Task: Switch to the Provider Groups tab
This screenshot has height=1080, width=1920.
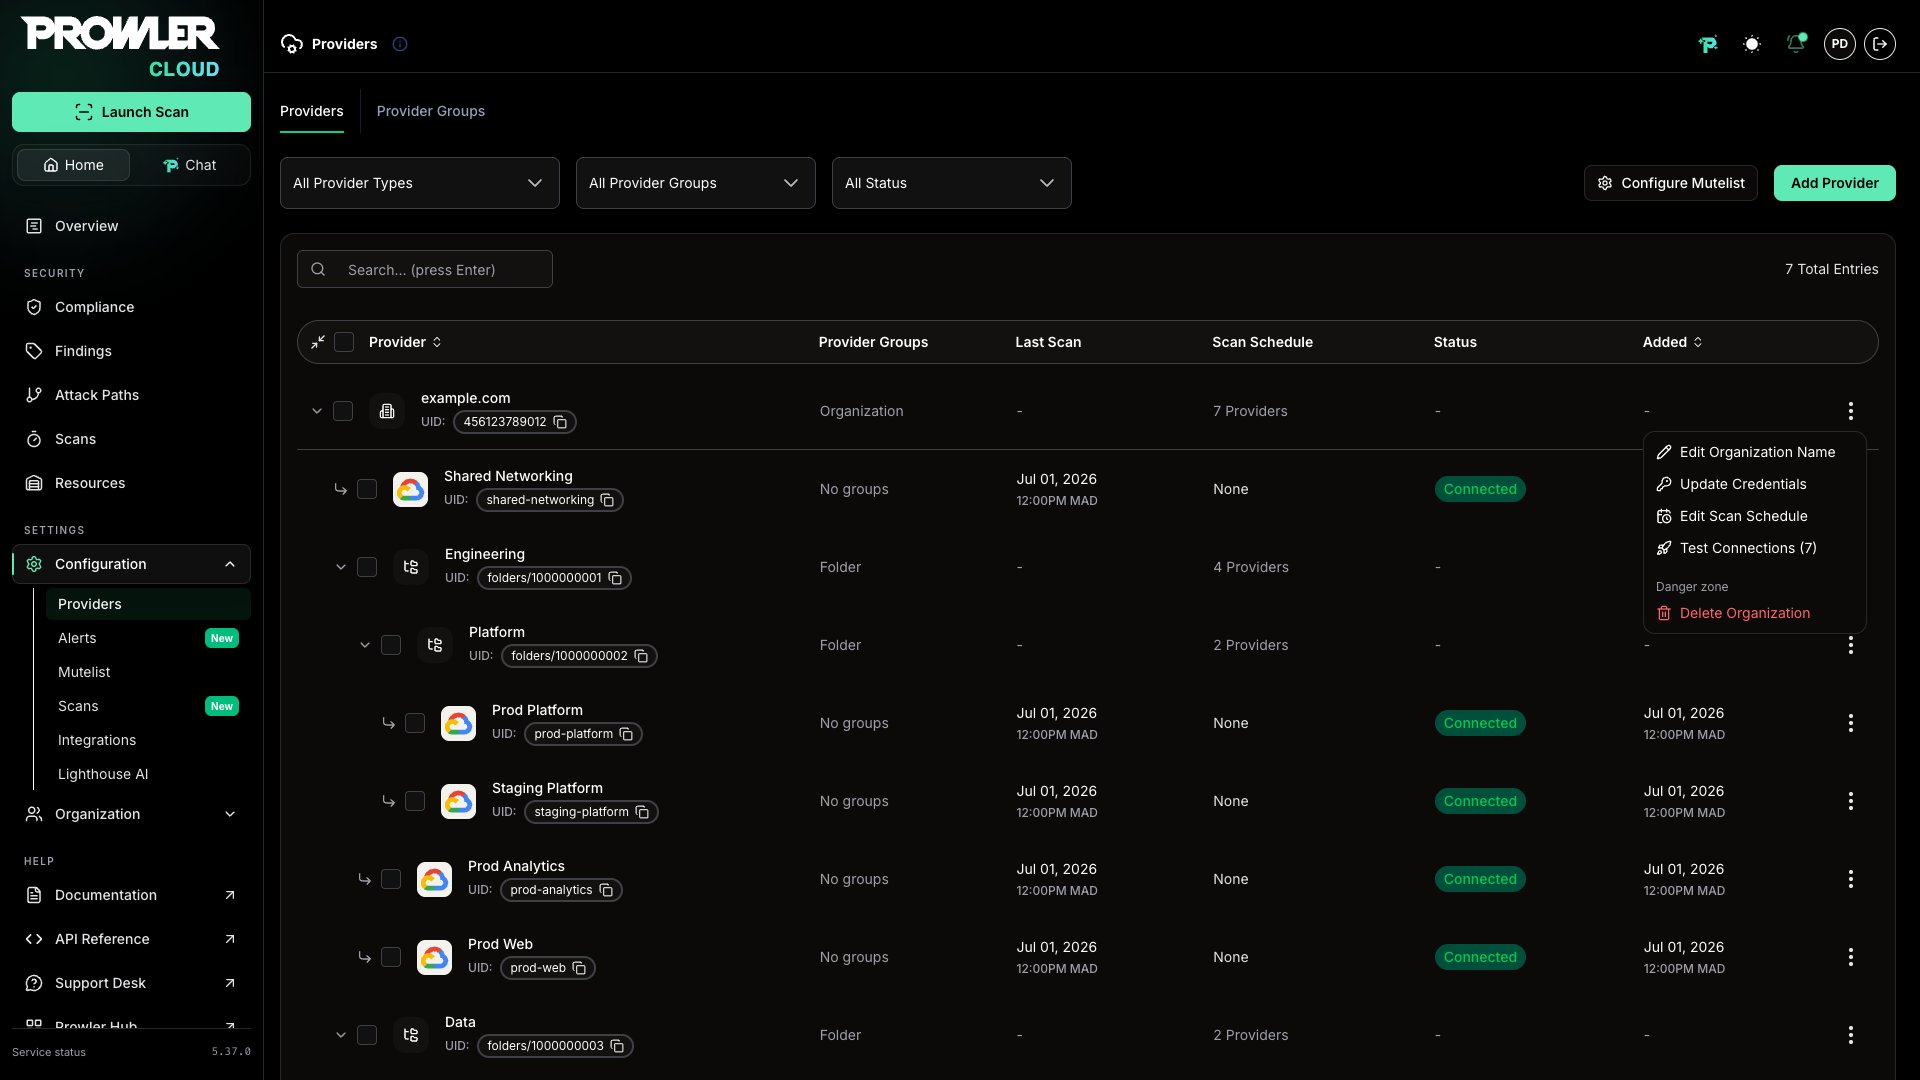Action: point(430,111)
